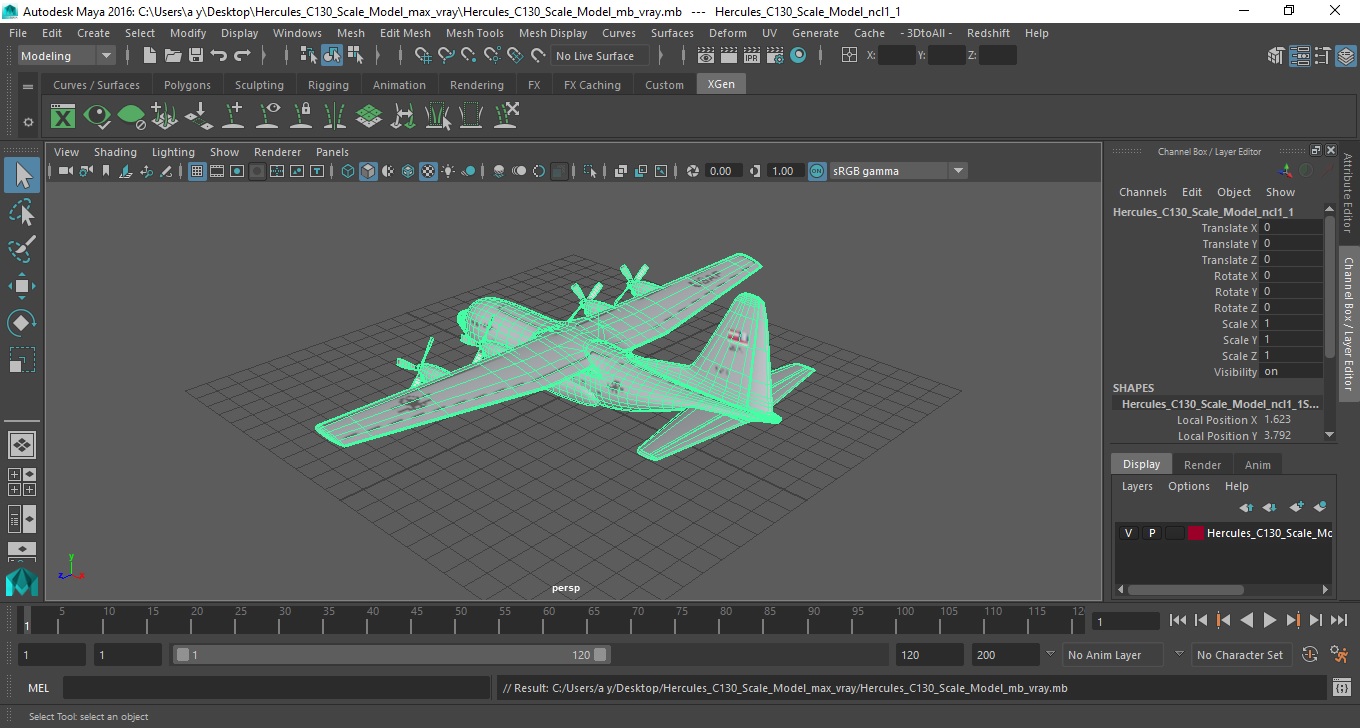The width and height of the screenshot is (1360, 728).
Task: Choose the Rotate tool in toolbox
Action: click(x=22, y=323)
